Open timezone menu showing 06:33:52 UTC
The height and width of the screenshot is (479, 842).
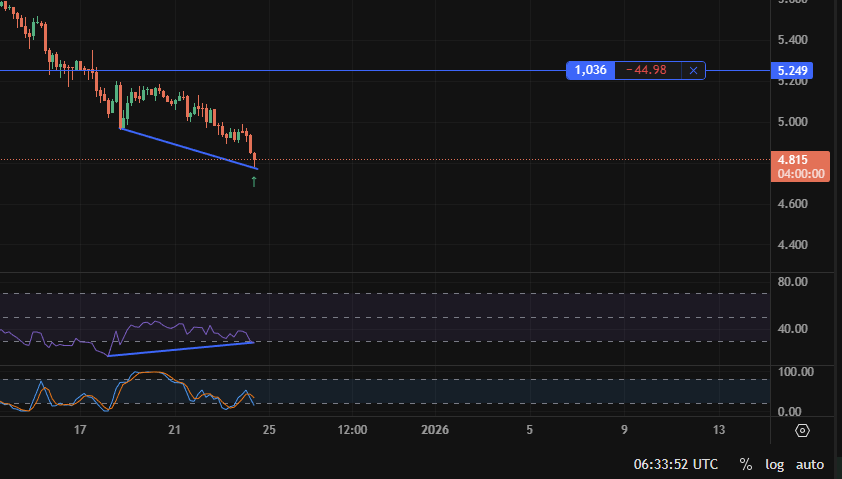click(x=676, y=465)
